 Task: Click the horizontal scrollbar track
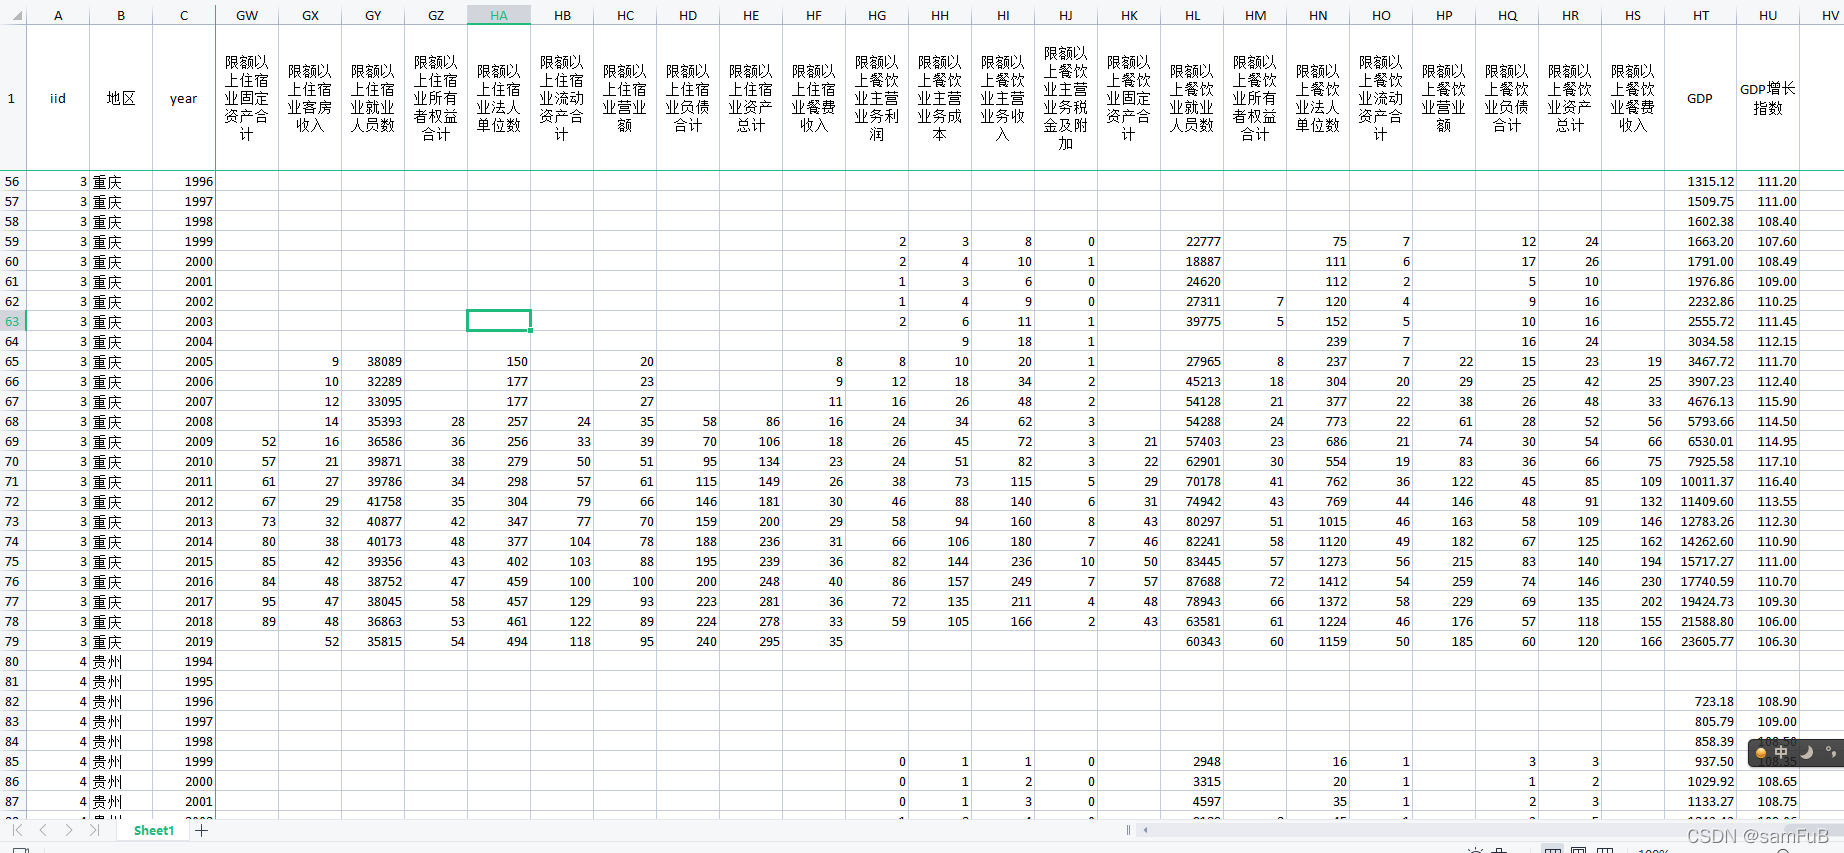pos(1490,830)
